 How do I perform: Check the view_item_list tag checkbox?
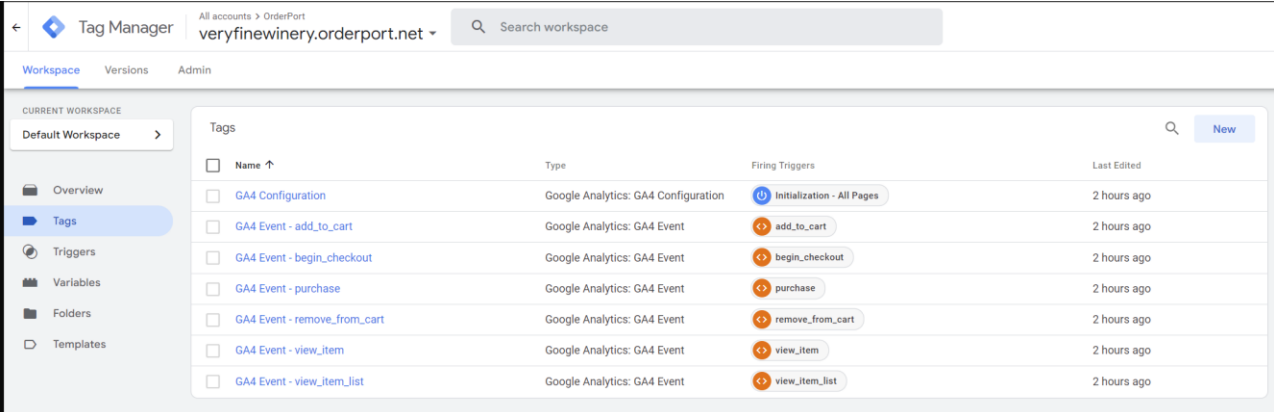coord(213,382)
